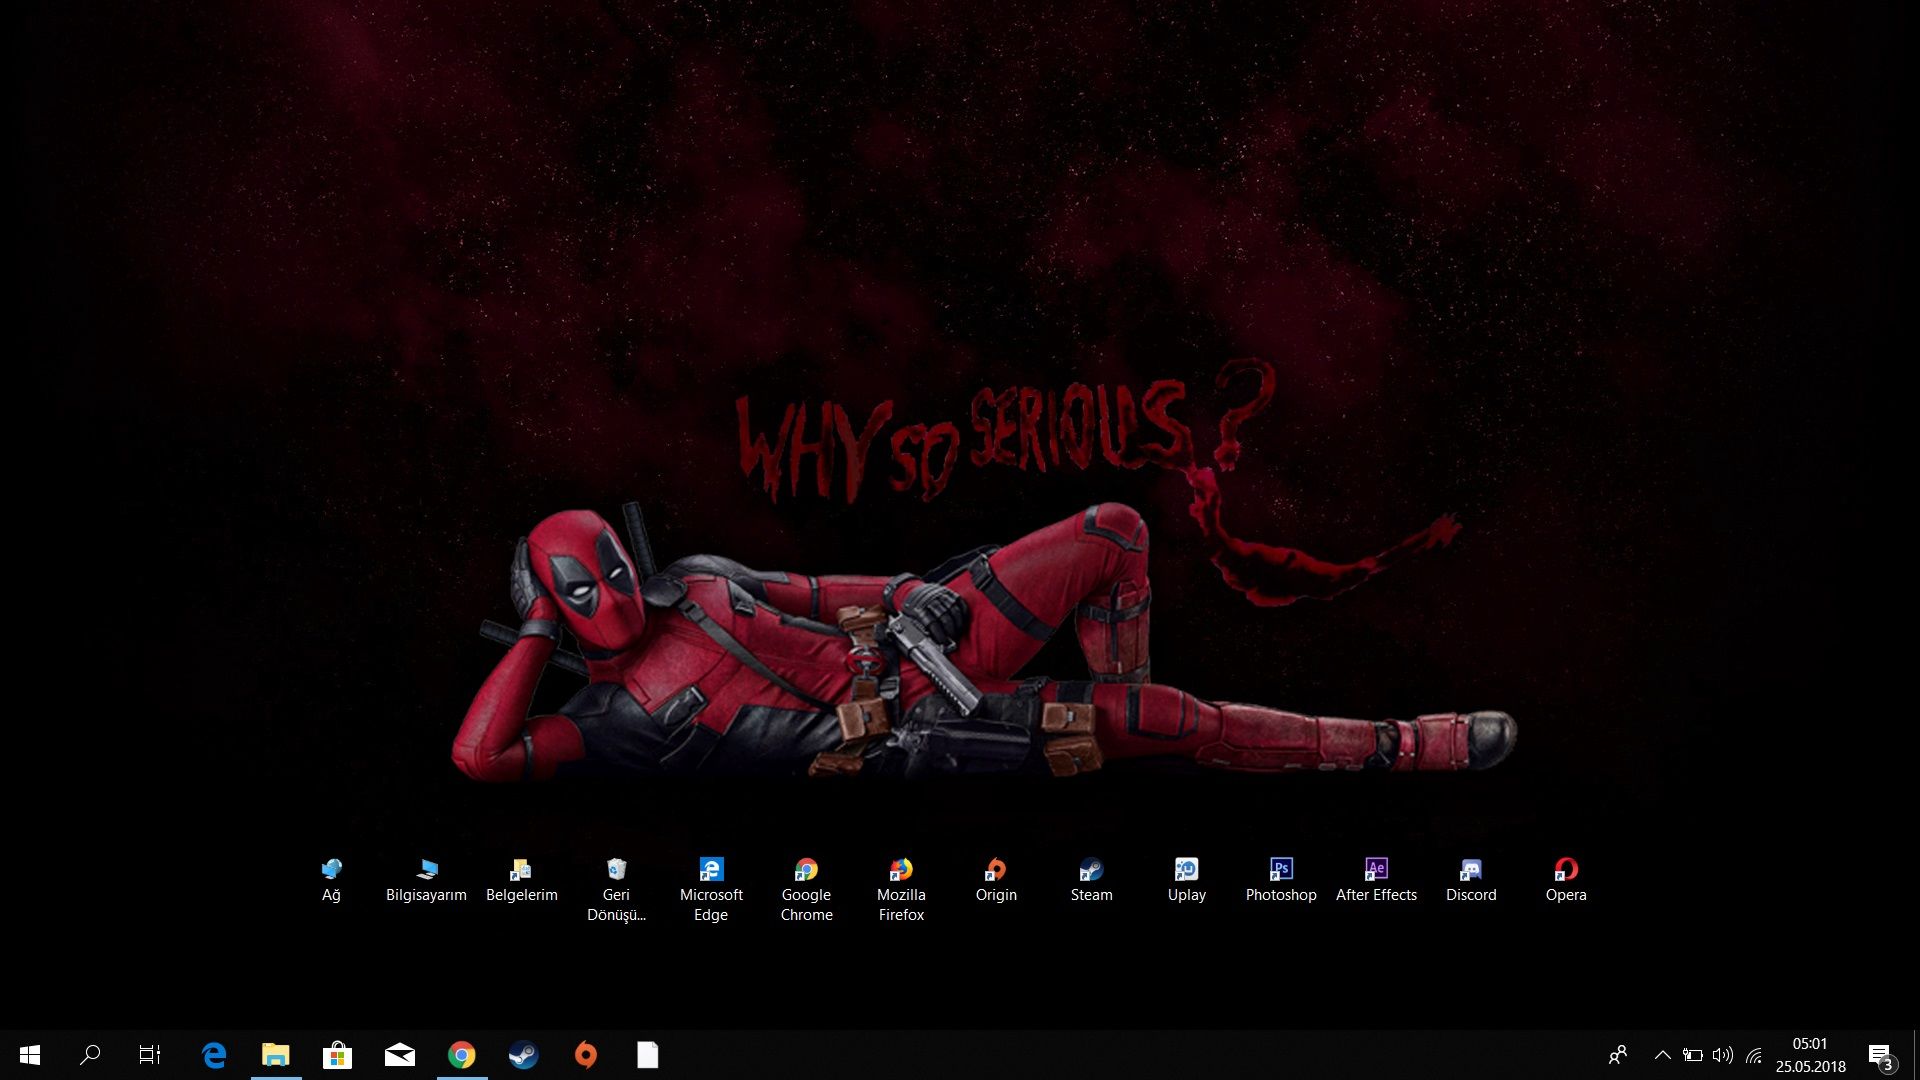The image size is (1920, 1080).
Task: Click the taskbar clock showing 05:01
Action: (x=1810, y=1055)
